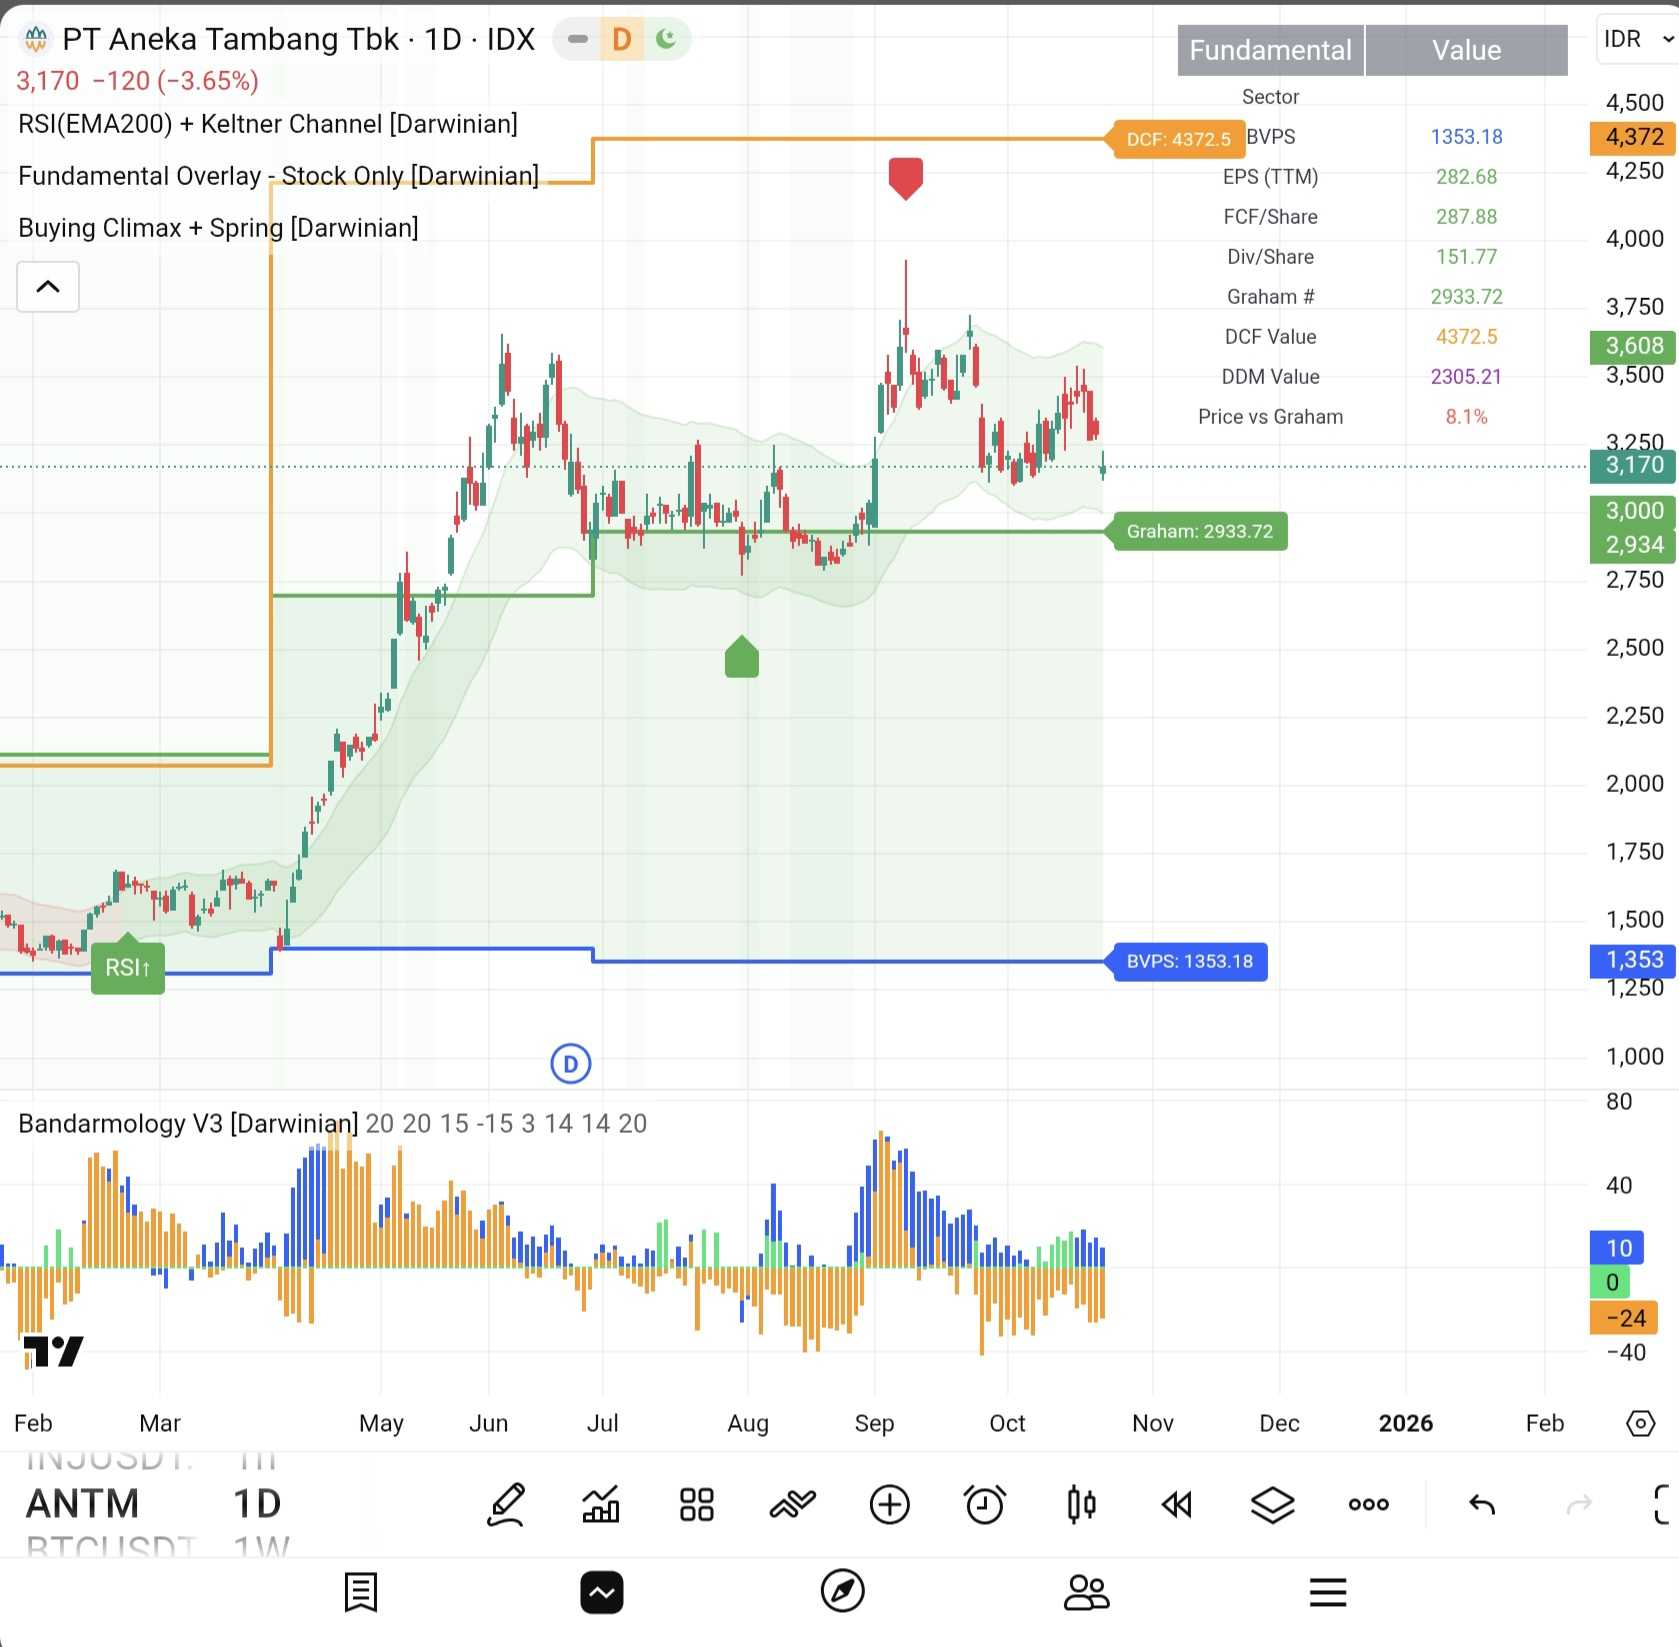Enter fullscreen with corner bracket icon
Viewport: 1679px width, 1647px height.
(x=1662, y=1504)
